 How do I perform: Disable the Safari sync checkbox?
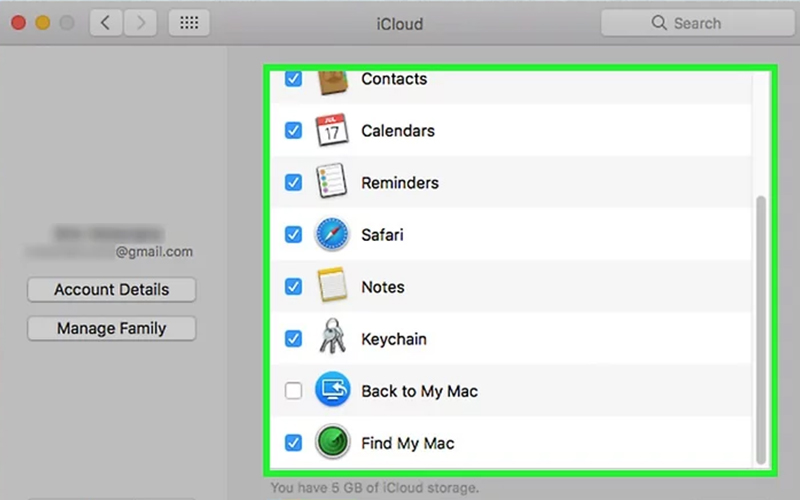[x=293, y=235]
